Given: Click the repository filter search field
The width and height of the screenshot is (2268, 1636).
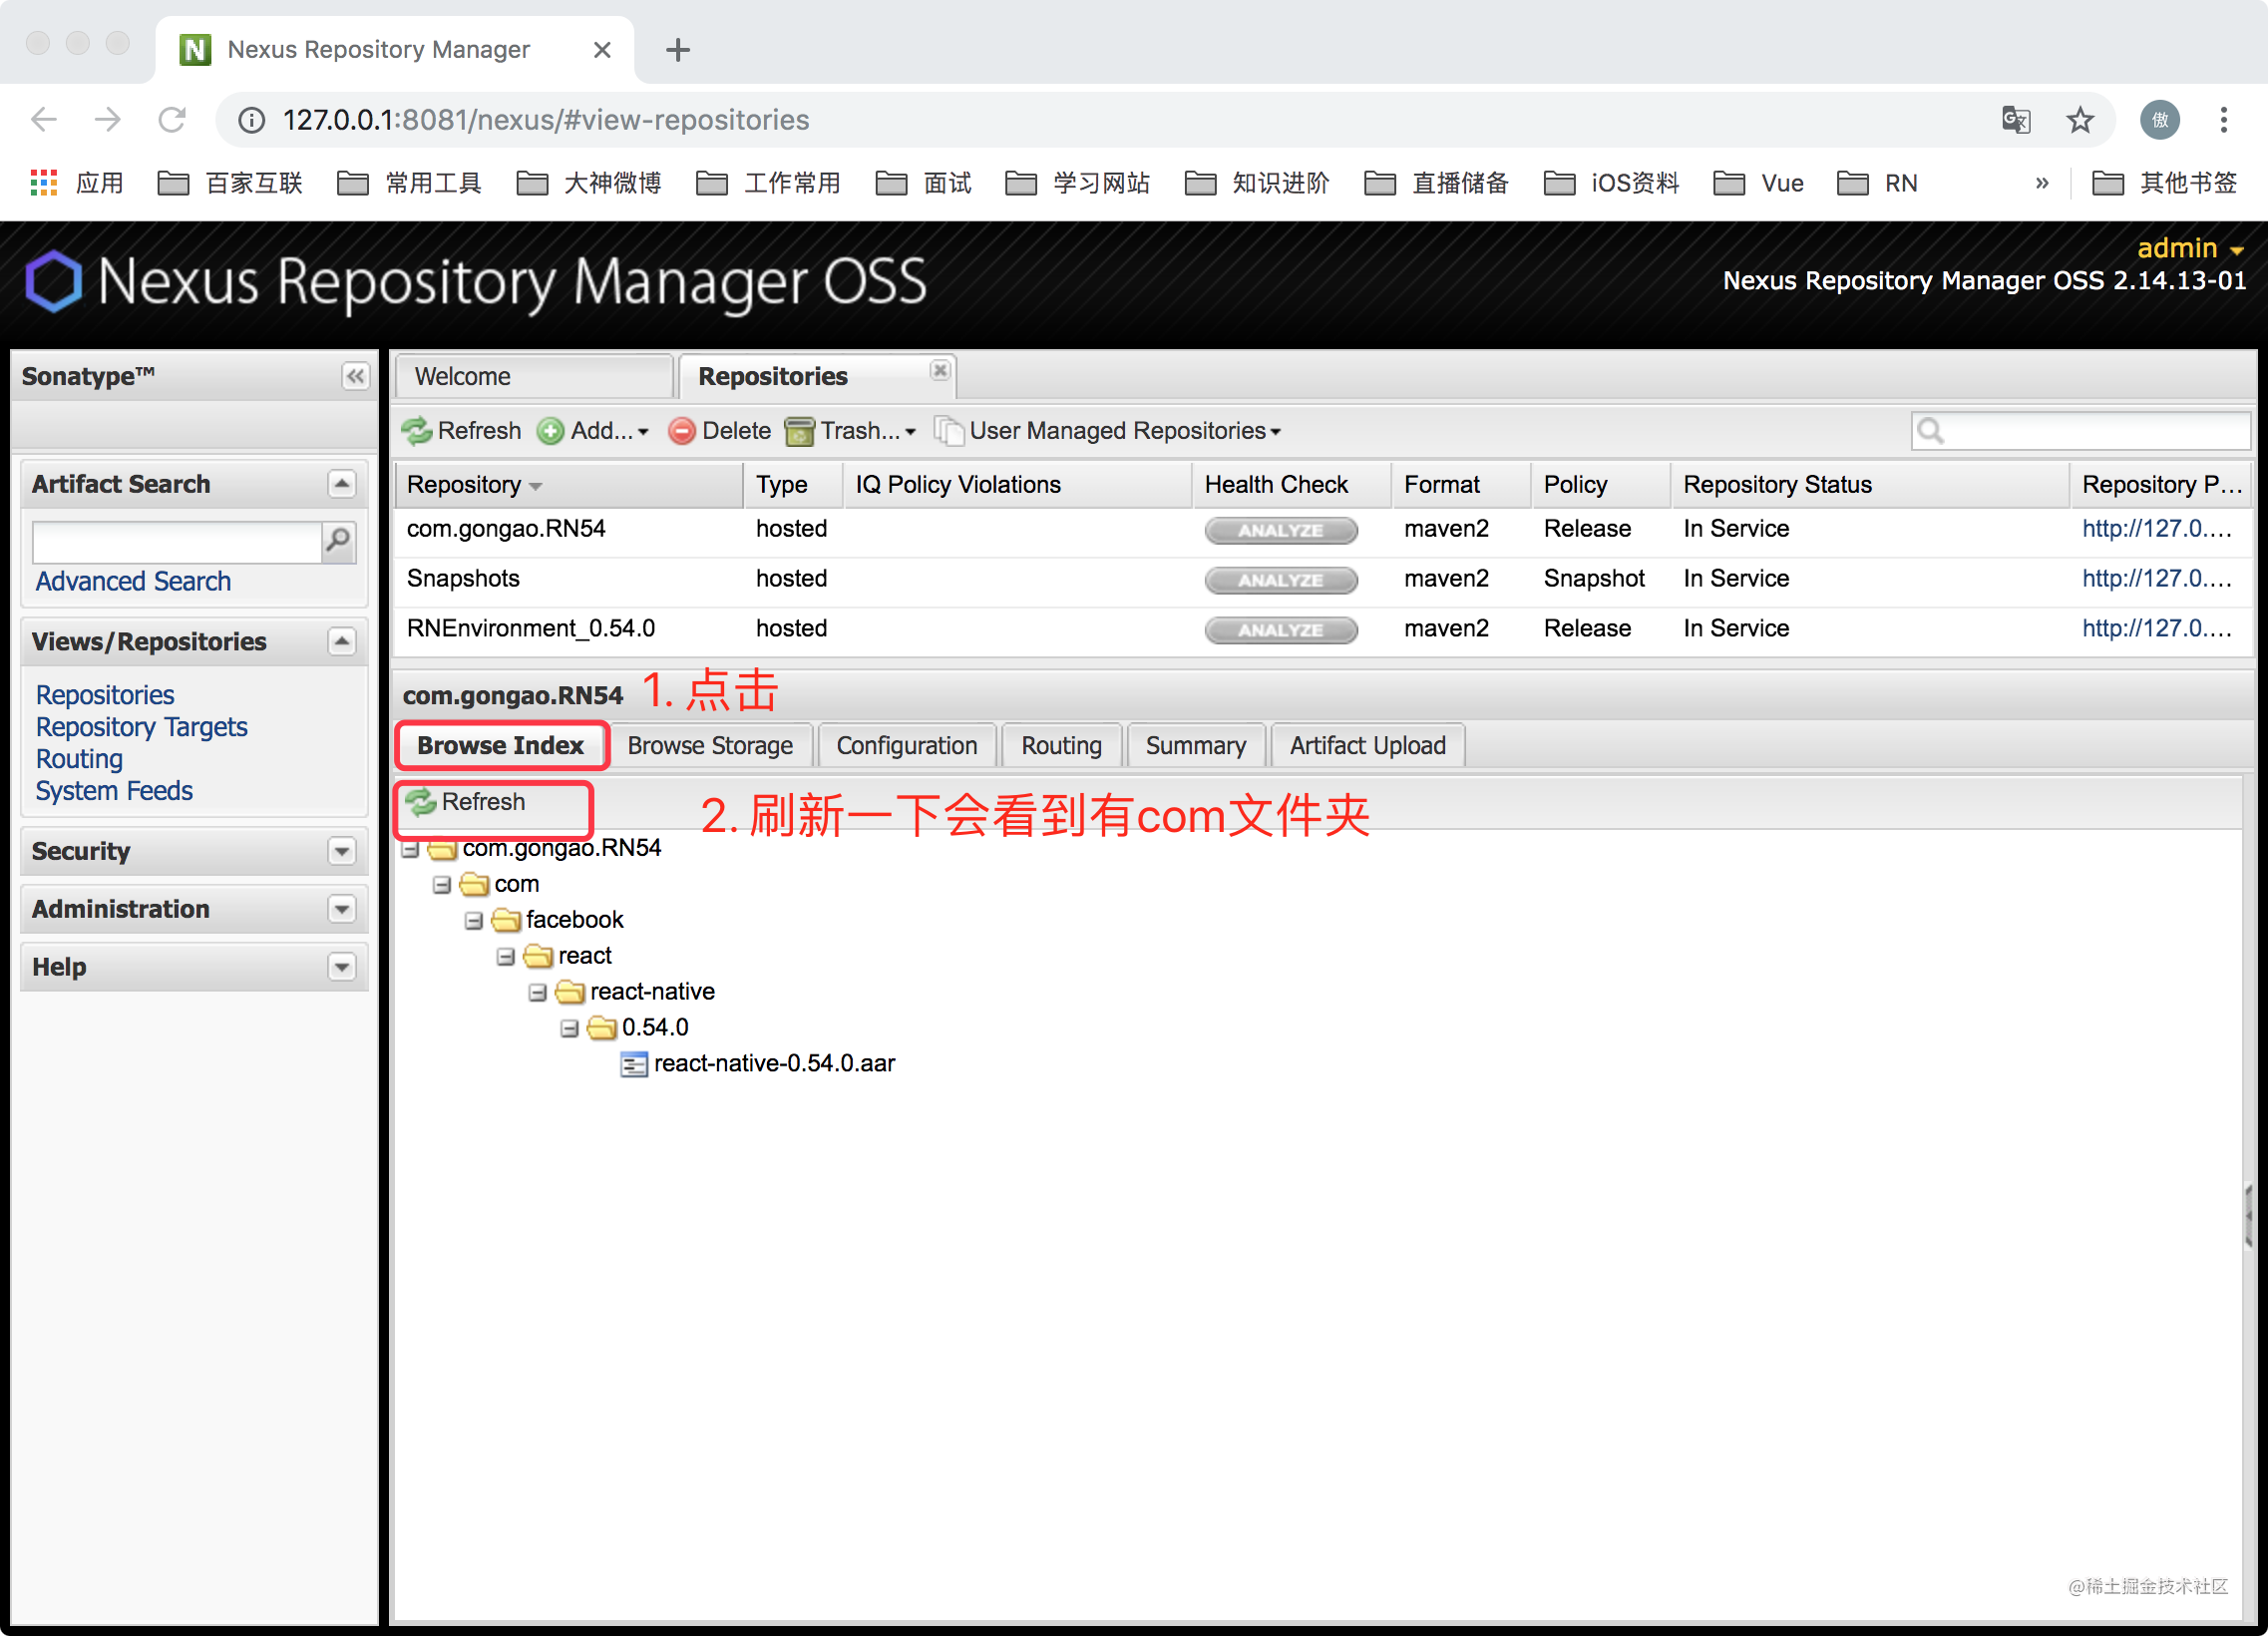Looking at the screenshot, I should (2081, 431).
